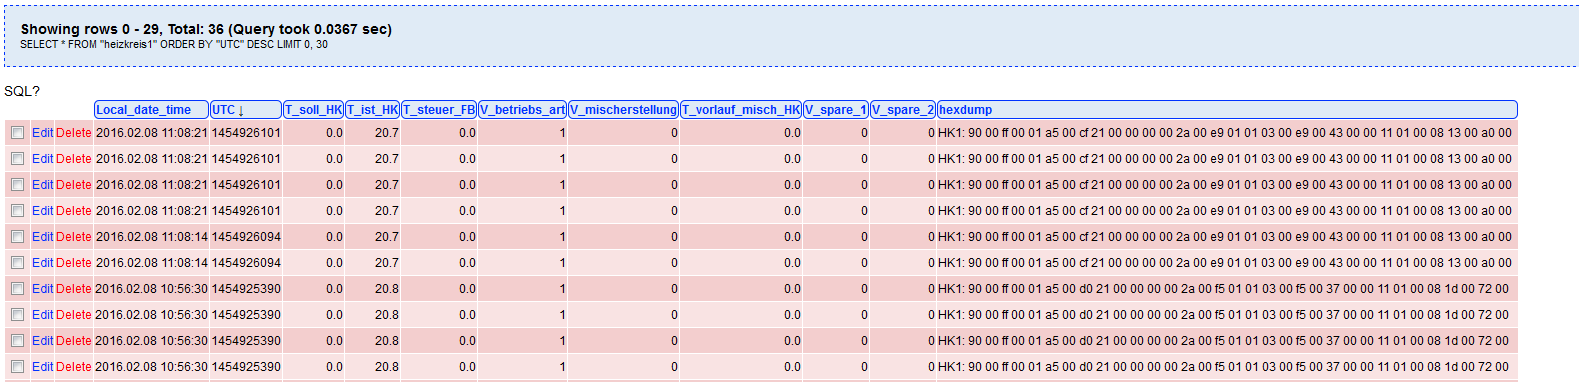
Task: Edit the second 11:08:21 row
Action: click(x=42, y=159)
